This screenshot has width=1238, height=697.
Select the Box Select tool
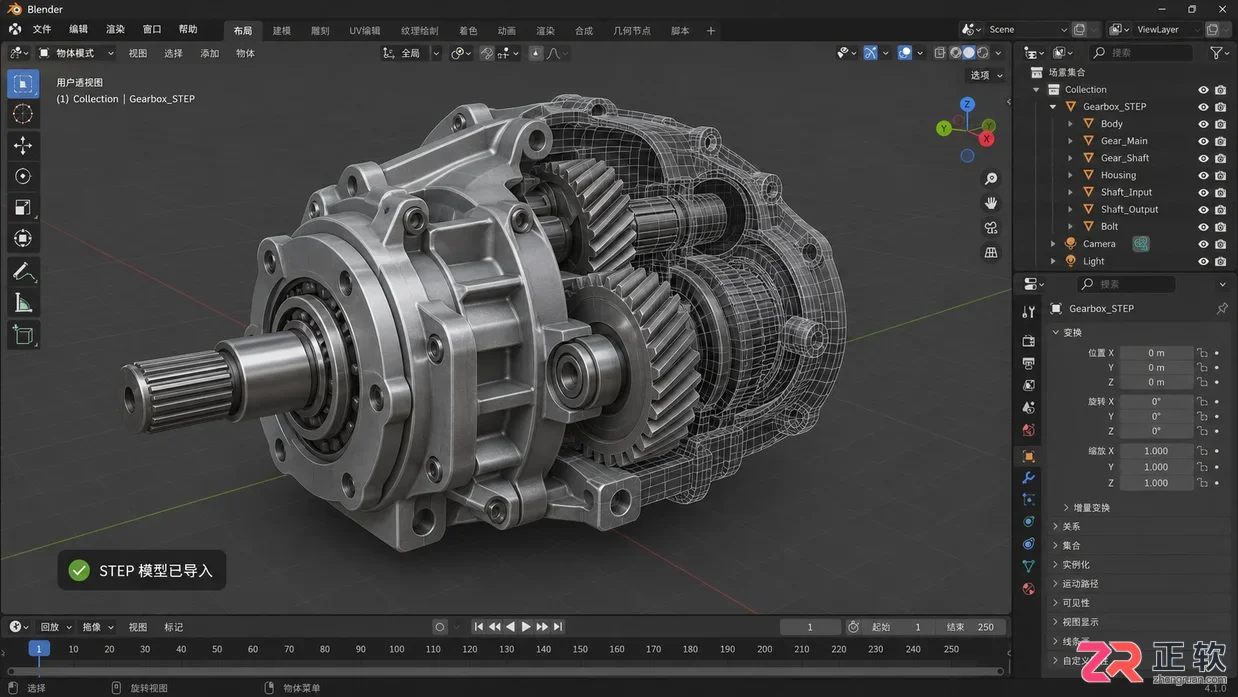pos(23,84)
